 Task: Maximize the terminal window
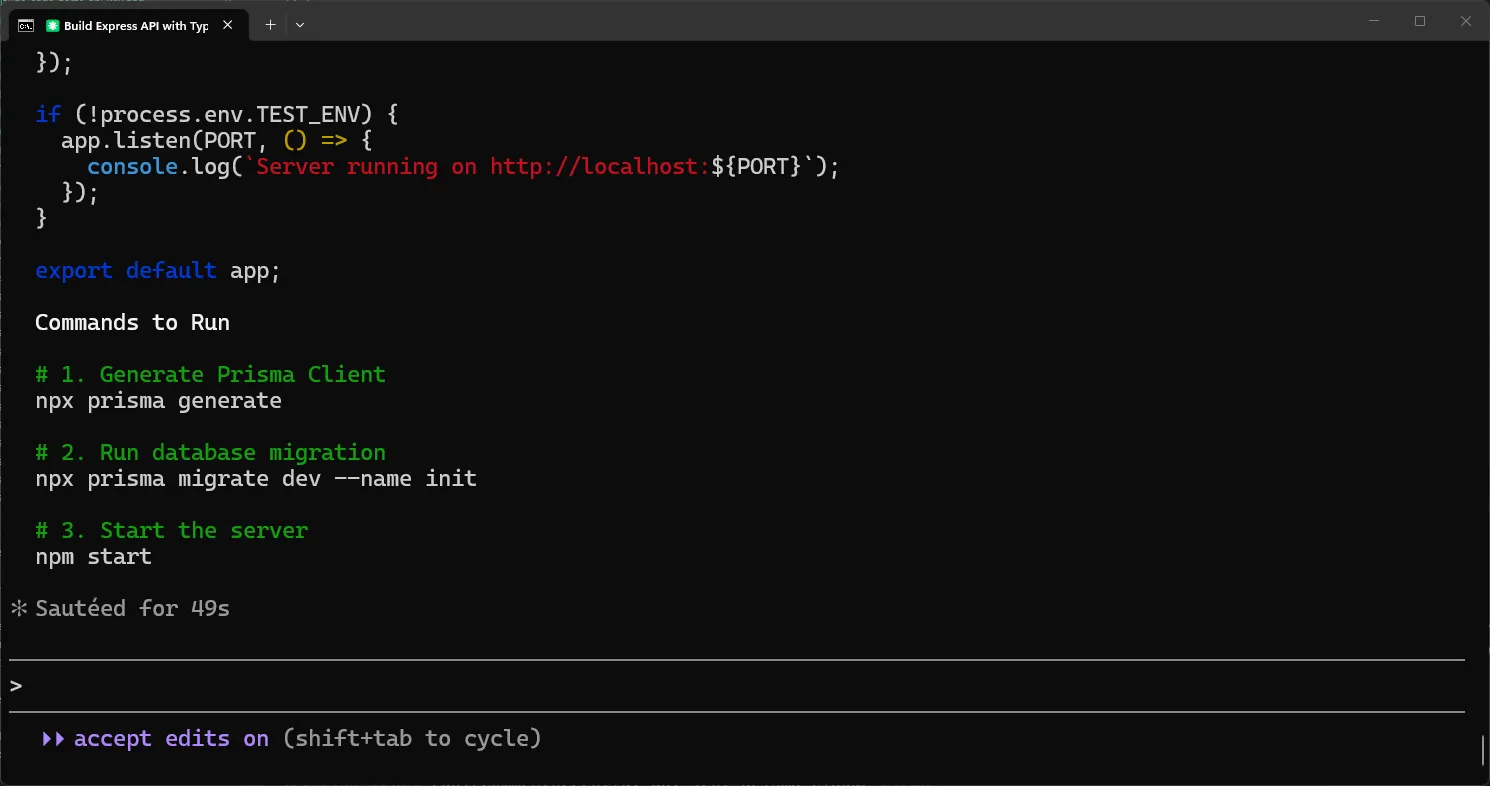1420,21
